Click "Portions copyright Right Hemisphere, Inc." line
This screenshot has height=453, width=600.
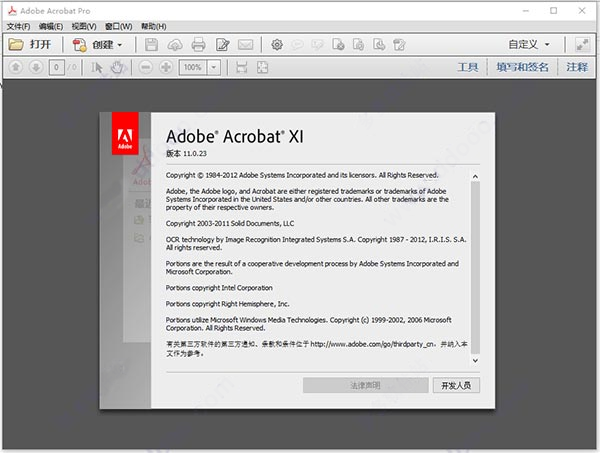[227, 304]
